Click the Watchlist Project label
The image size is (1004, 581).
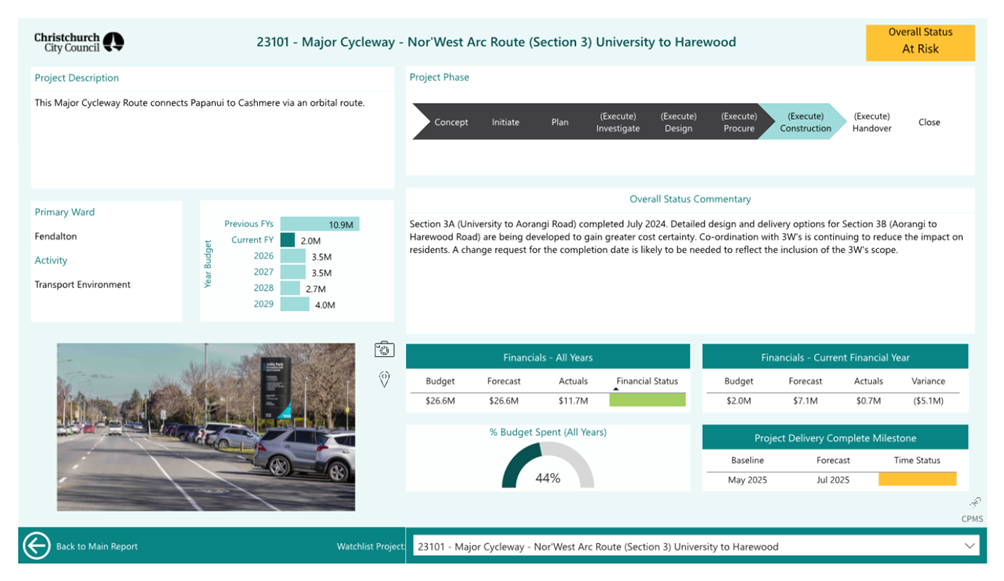[x=371, y=546]
